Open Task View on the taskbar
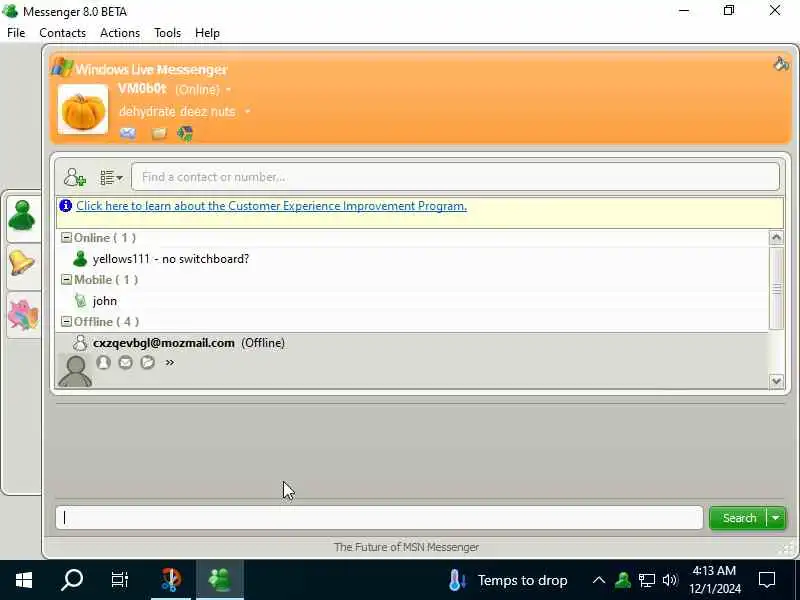Viewport: 800px width, 600px height. (x=119, y=580)
